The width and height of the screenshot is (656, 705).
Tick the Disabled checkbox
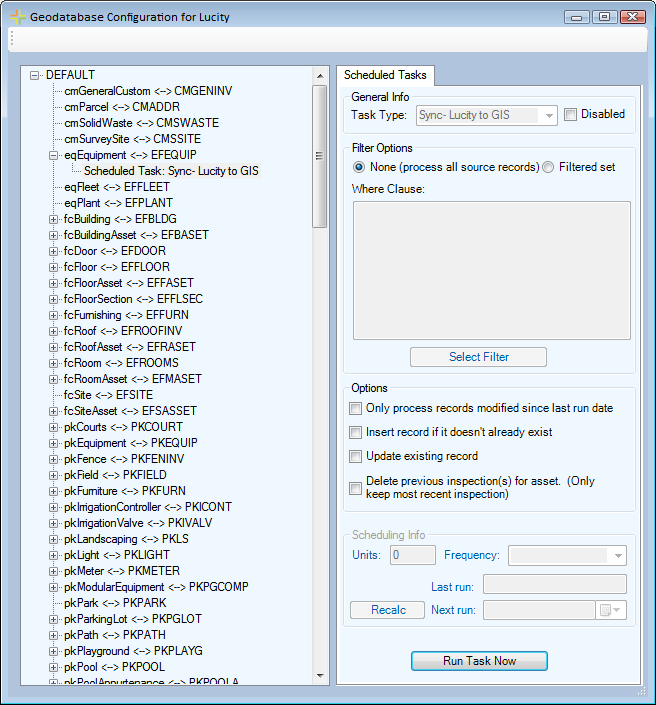570,115
